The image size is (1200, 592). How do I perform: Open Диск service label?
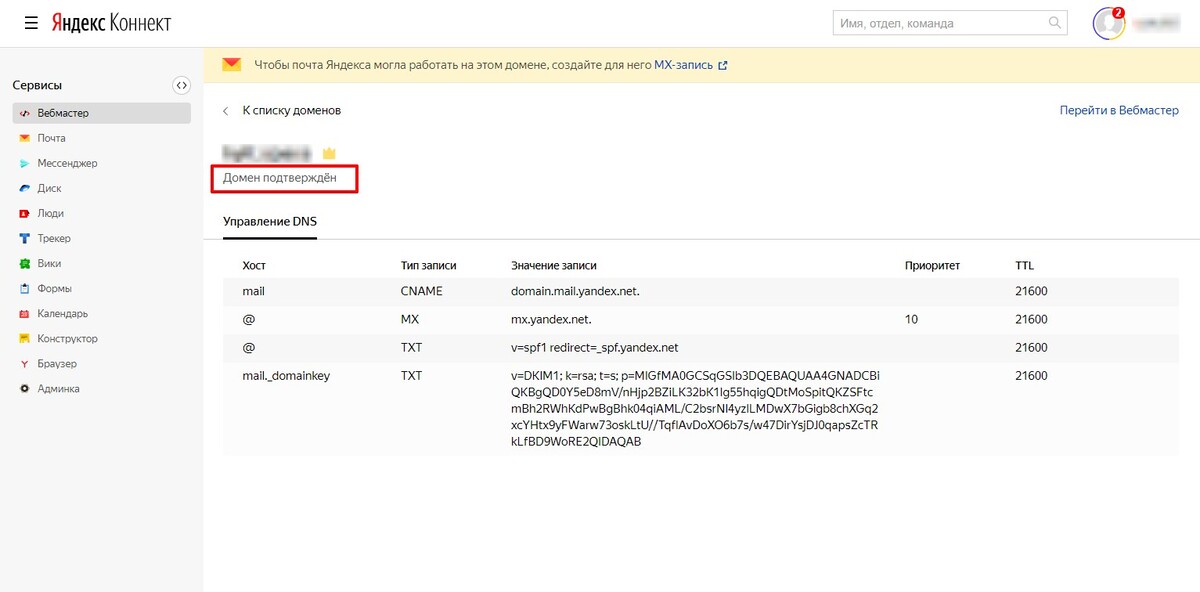point(50,188)
